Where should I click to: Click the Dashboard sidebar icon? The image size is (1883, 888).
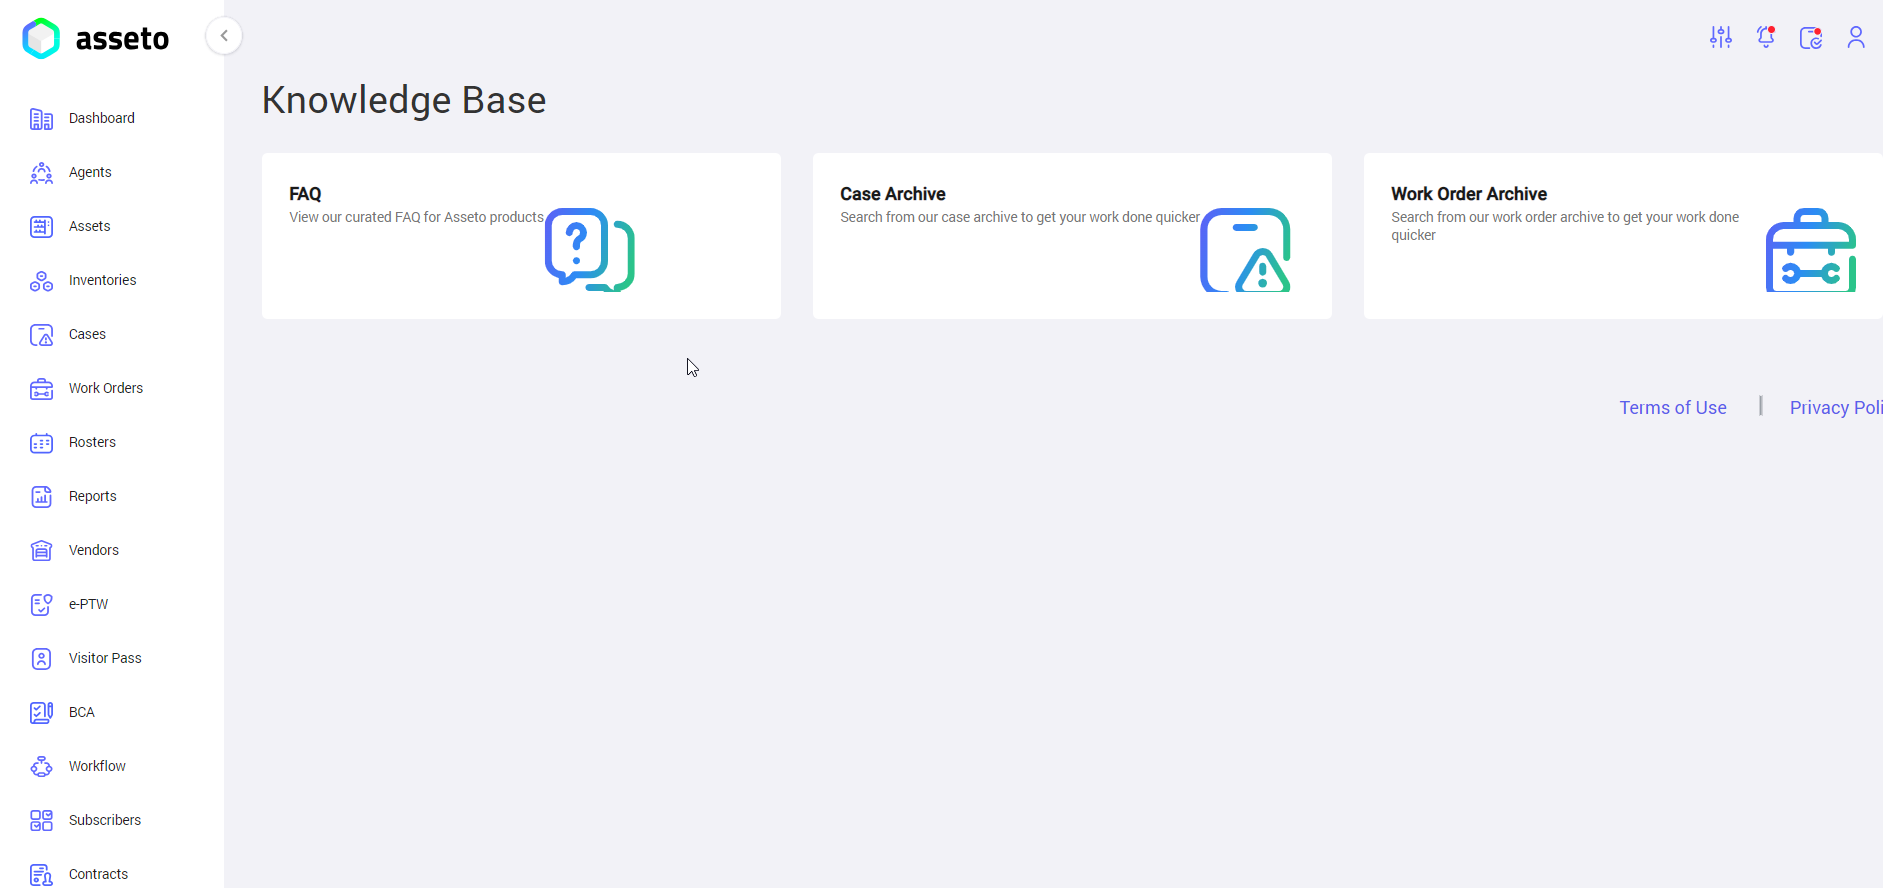coord(41,119)
